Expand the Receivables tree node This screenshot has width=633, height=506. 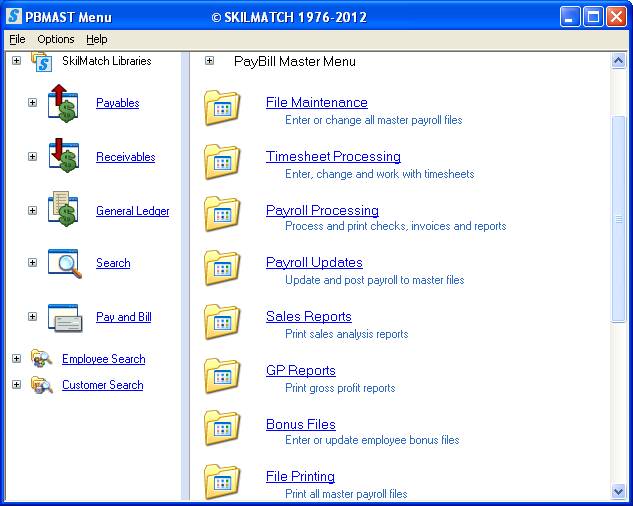point(32,156)
